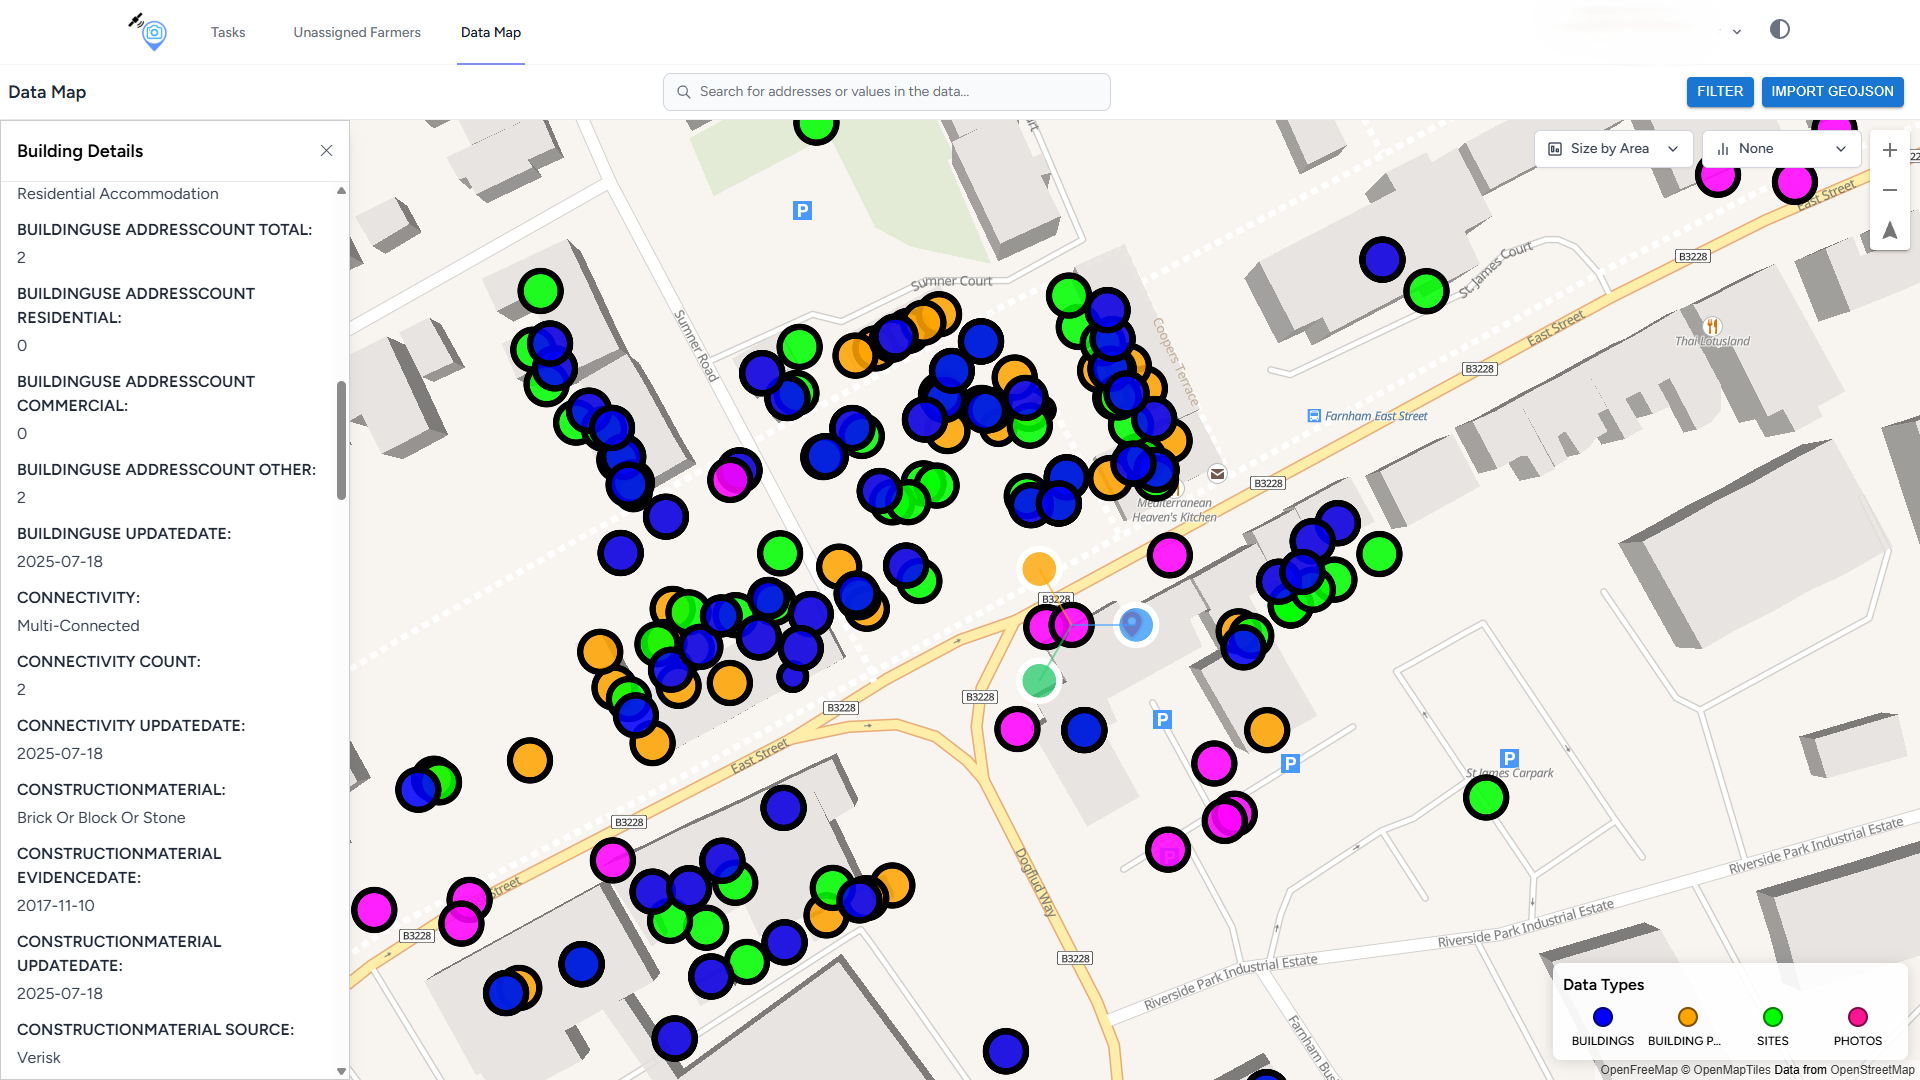Close the Building Details panel
The height and width of the screenshot is (1080, 1920).
click(x=326, y=151)
